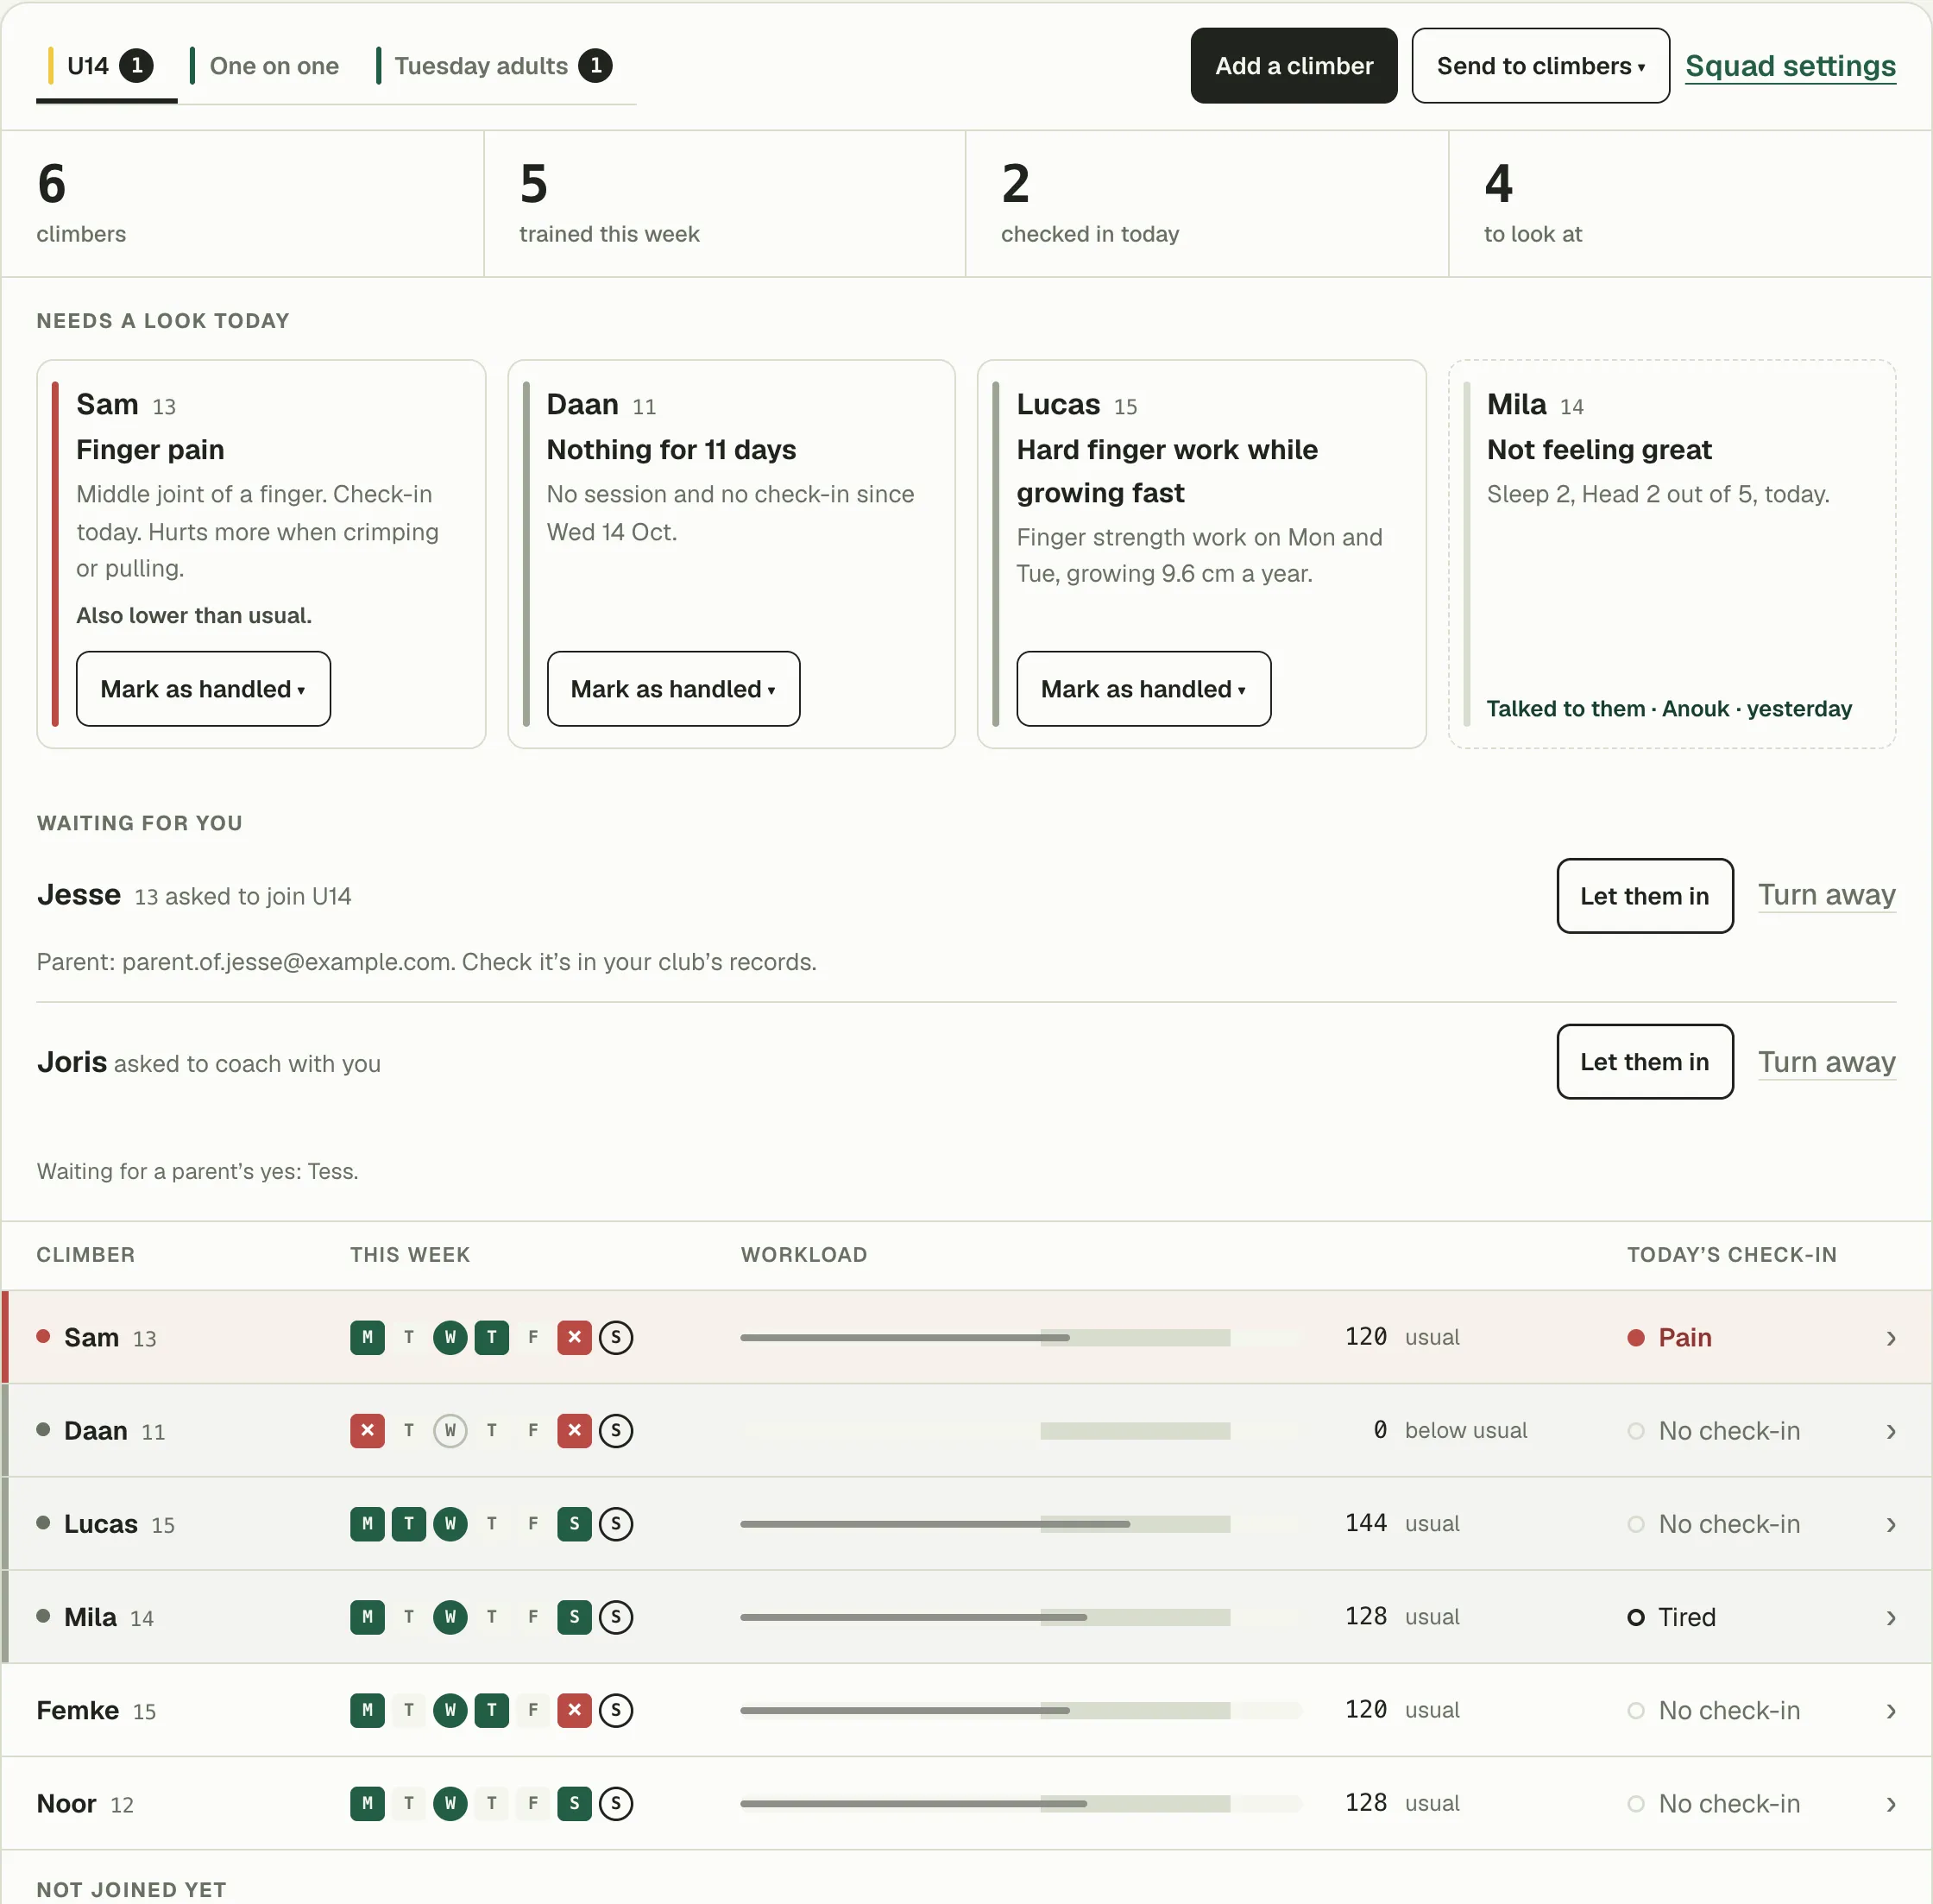Click Sam's red missed Saturday icon
This screenshot has height=1904, width=1933.
tap(574, 1337)
